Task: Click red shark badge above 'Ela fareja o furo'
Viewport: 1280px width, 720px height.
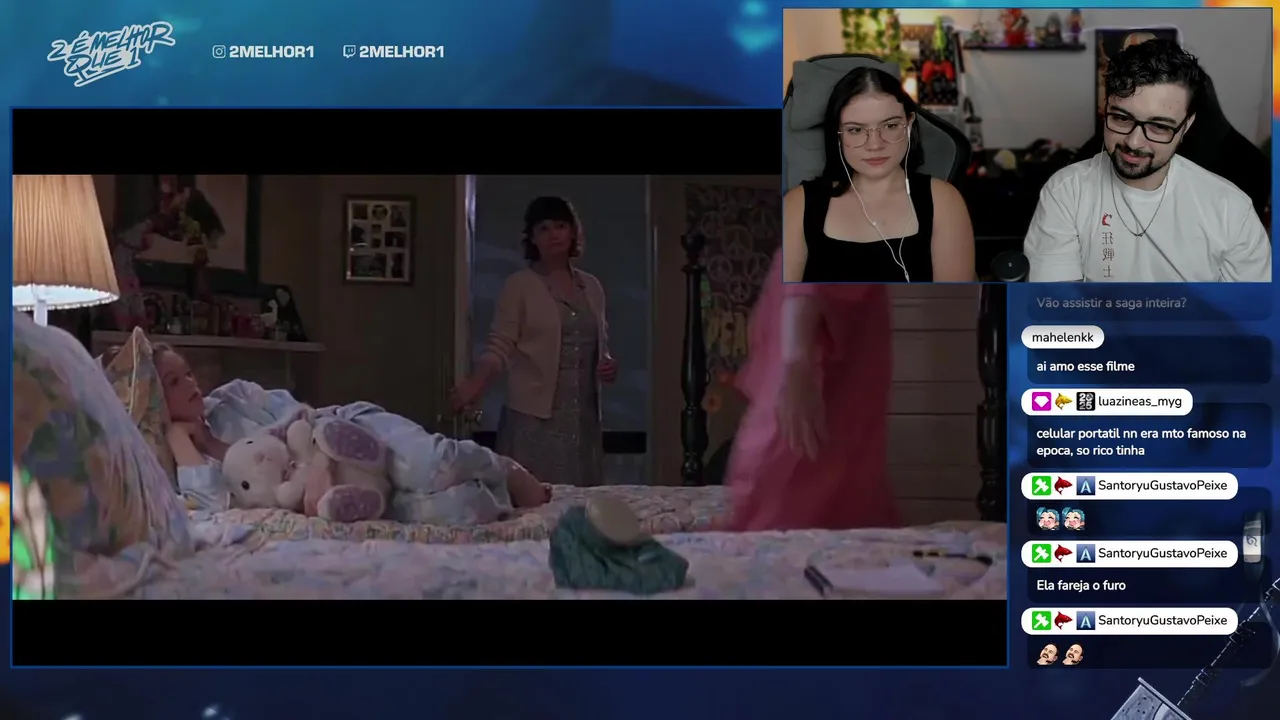Action: point(1063,554)
